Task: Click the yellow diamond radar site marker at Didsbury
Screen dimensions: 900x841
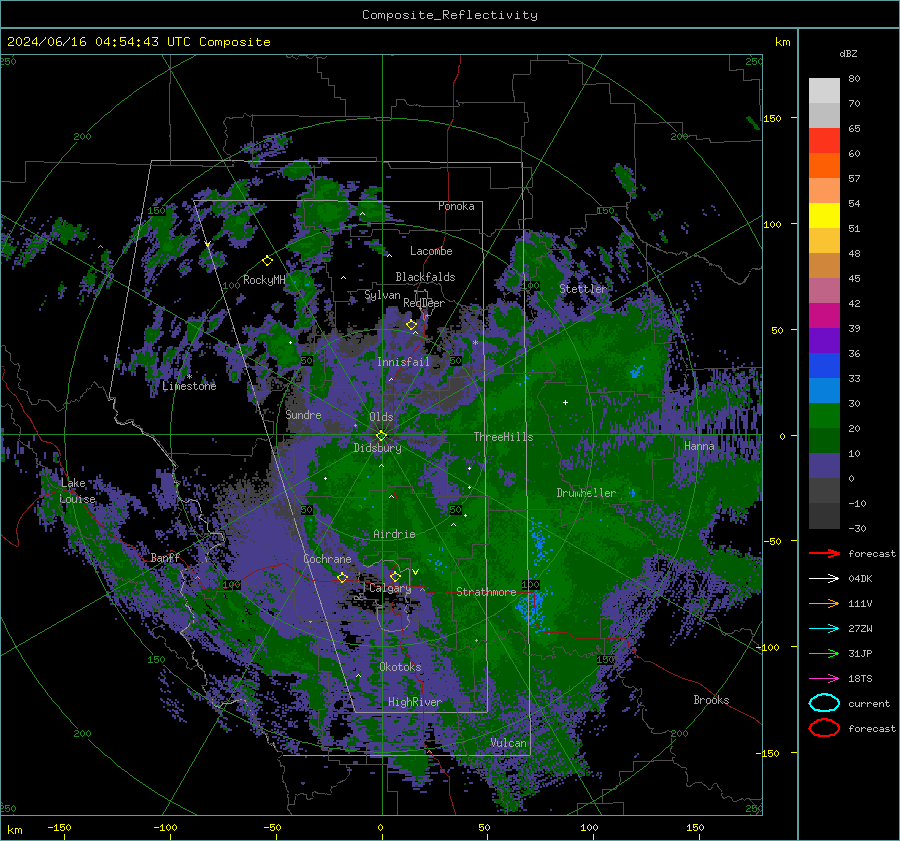Action: 381,436
